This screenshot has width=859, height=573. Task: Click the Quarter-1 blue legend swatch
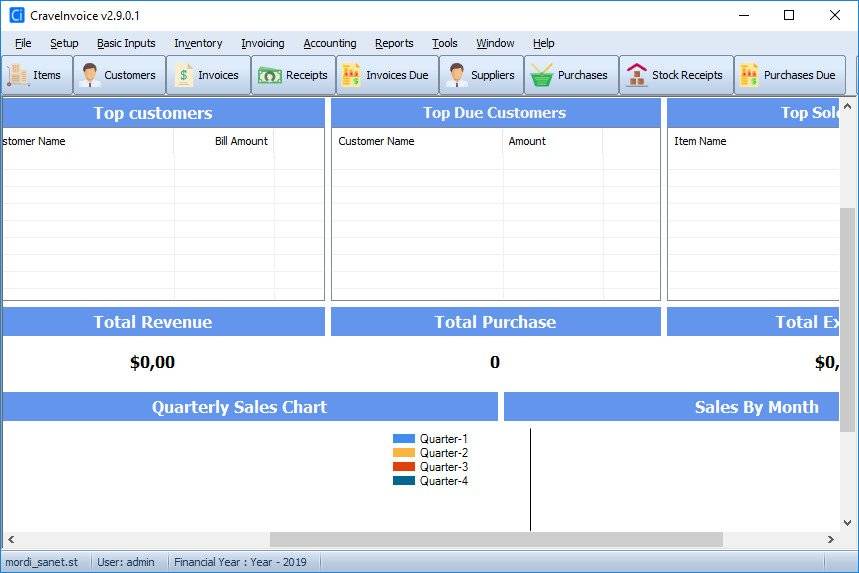(404, 439)
